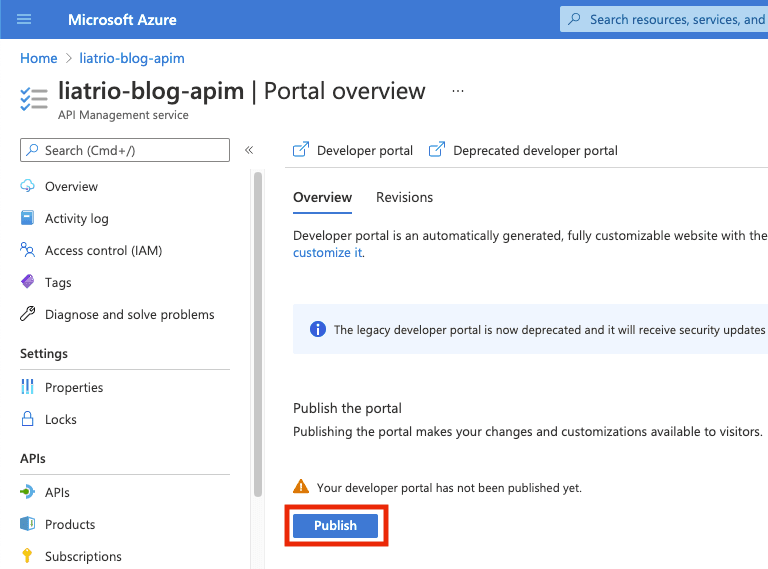Click the Diagnose wrench icon
The height and width of the screenshot is (569, 768).
pyautogui.click(x=27, y=313)
